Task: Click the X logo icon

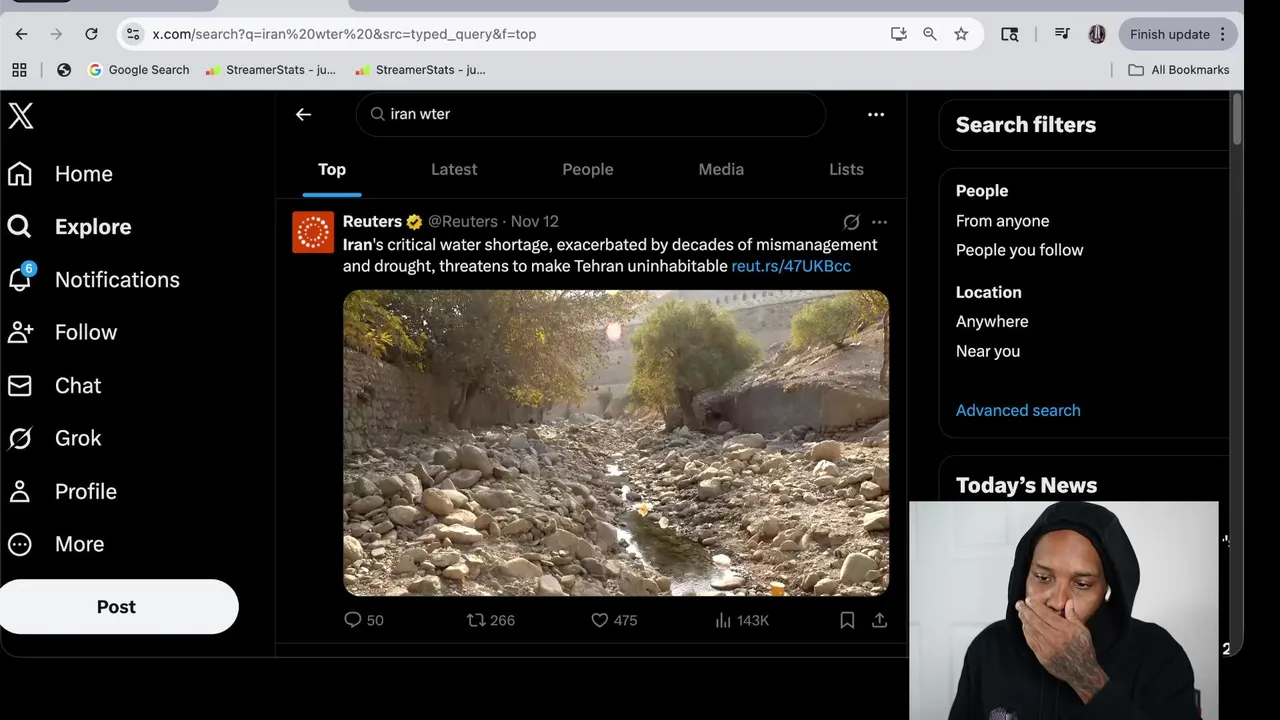Action: point(21,116)
